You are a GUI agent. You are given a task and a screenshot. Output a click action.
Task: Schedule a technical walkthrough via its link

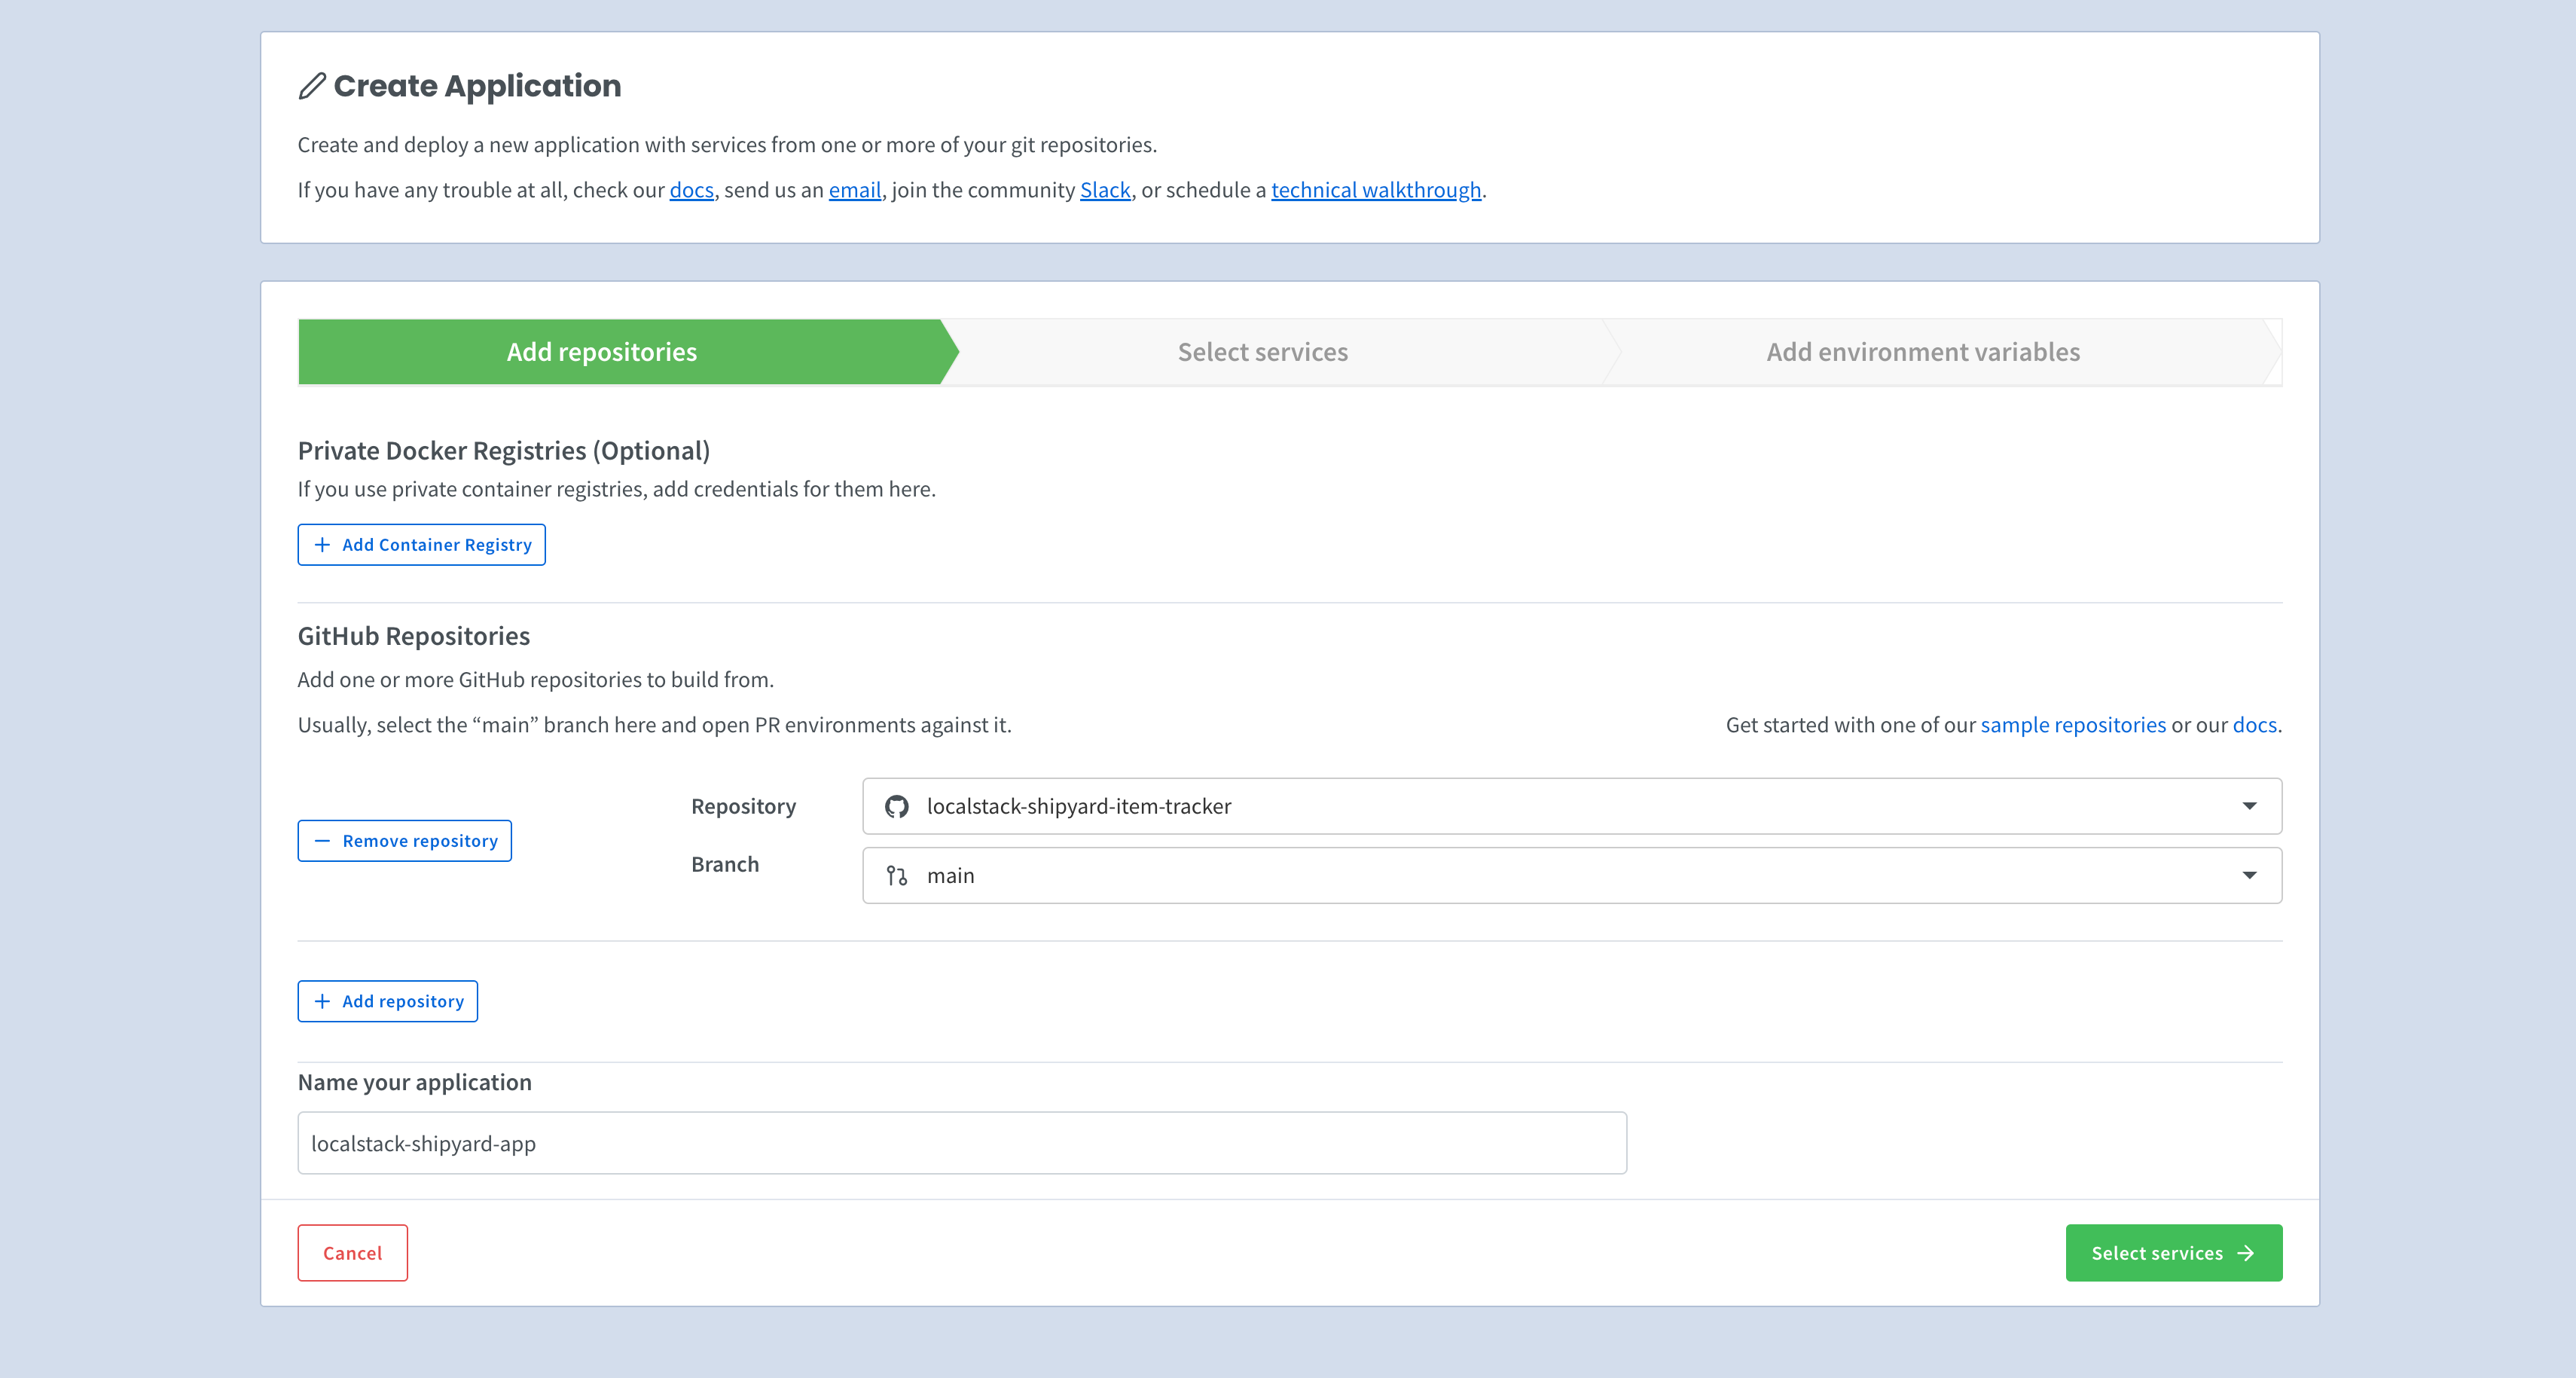point(1376,189)
